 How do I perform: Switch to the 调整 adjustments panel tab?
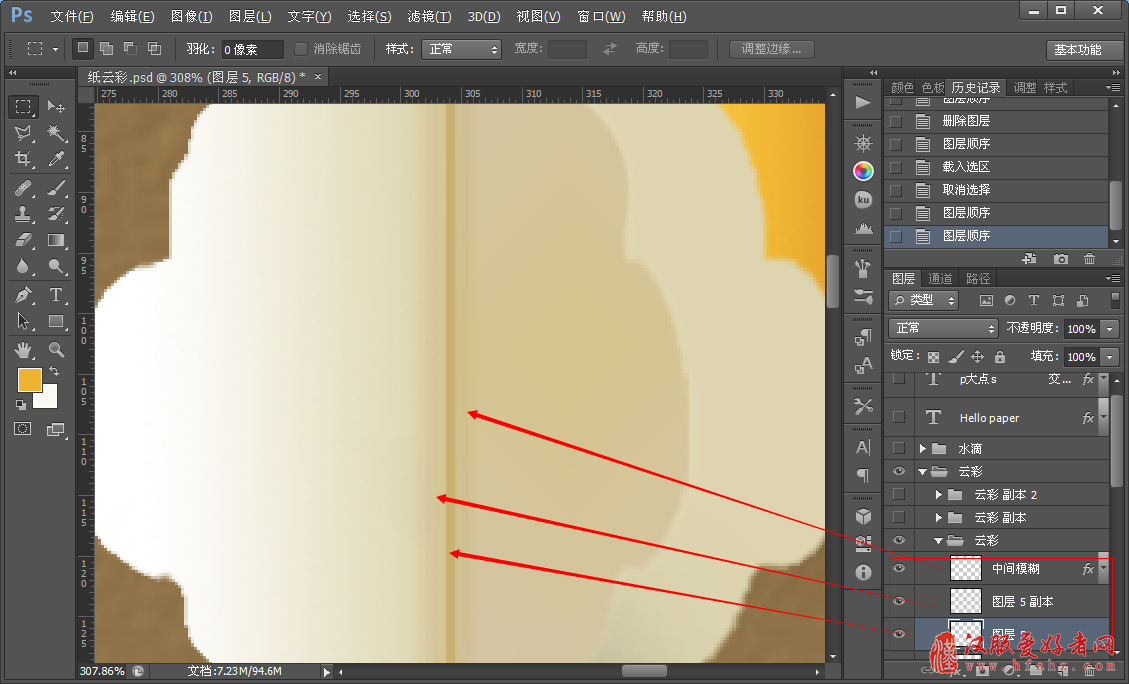point(1025,88)
